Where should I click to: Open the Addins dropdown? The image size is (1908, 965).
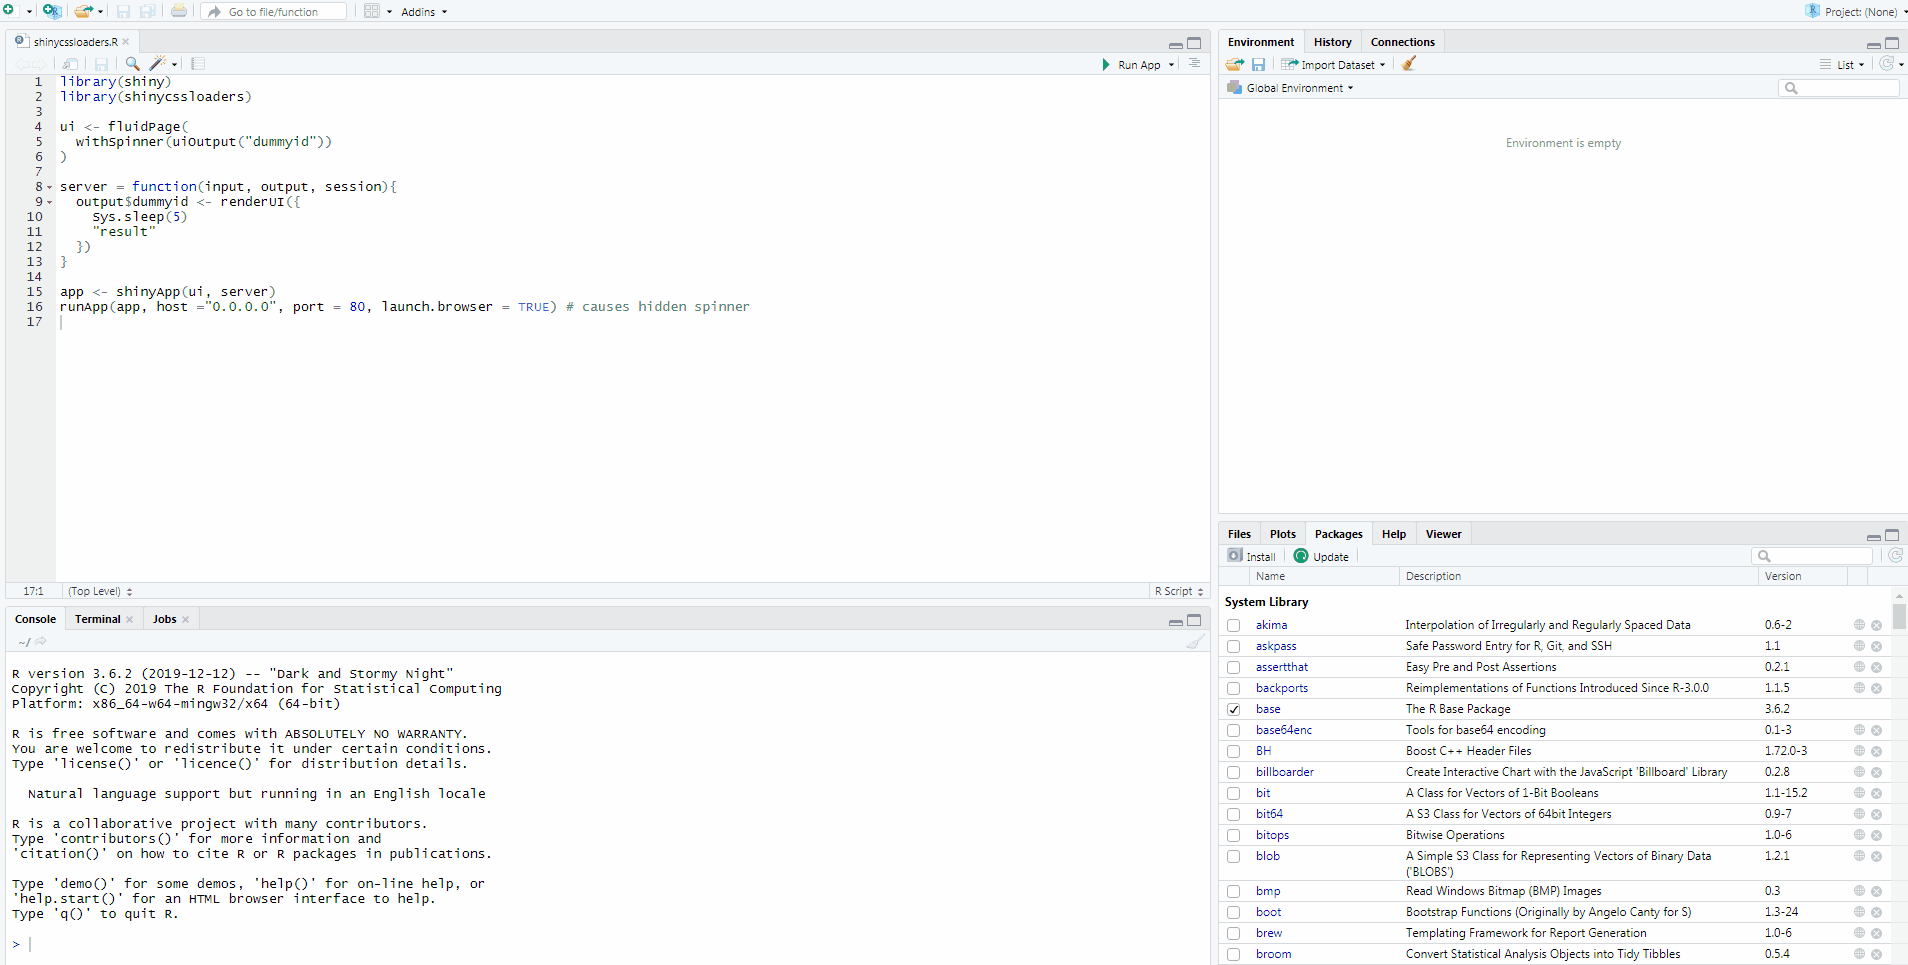pyautogui.click(x=420, y=11)
